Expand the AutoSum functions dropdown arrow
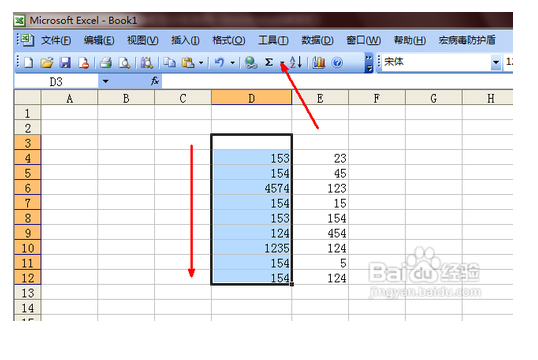This screenshot has width=538, height=360. (x=282, y=63)
